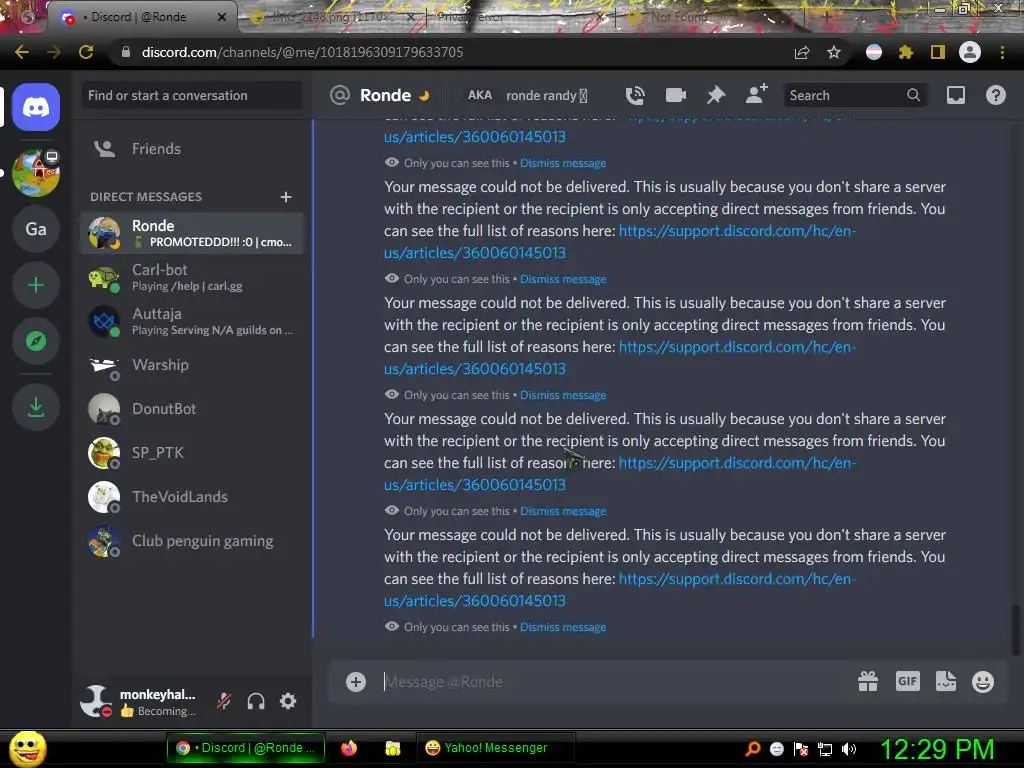Screen dimensions: 1024x768
Task: Dismiss the bottom-most undelivered message notice
Action: 563,627
